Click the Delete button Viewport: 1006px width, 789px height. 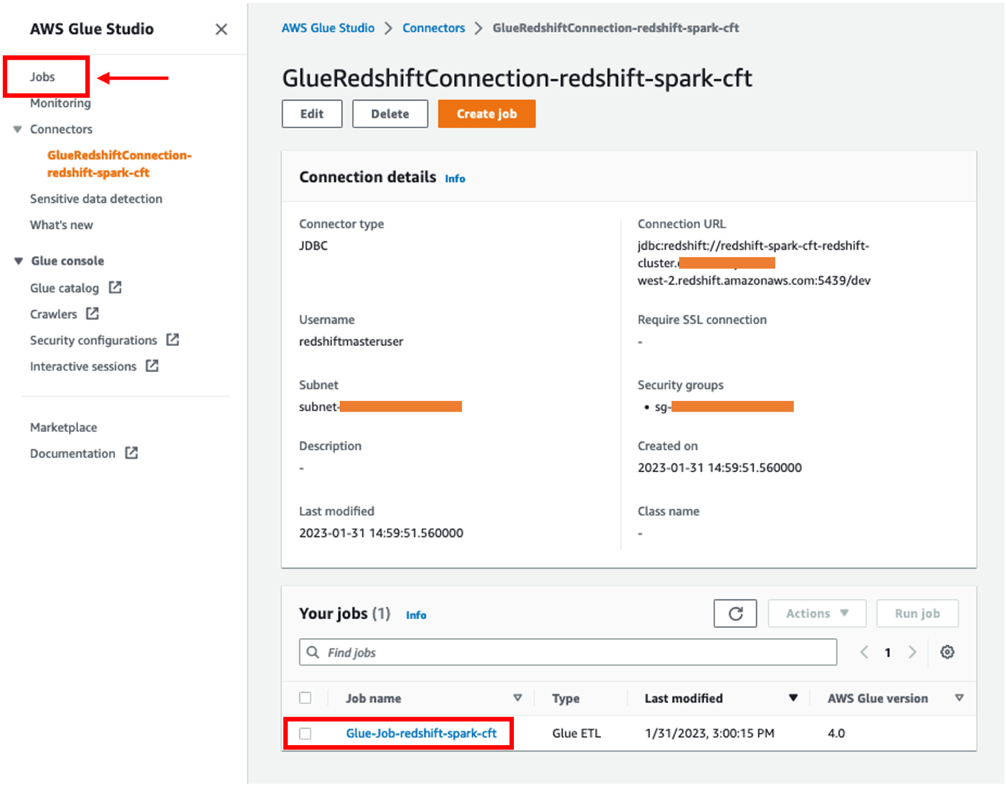(x=390, y=114)
